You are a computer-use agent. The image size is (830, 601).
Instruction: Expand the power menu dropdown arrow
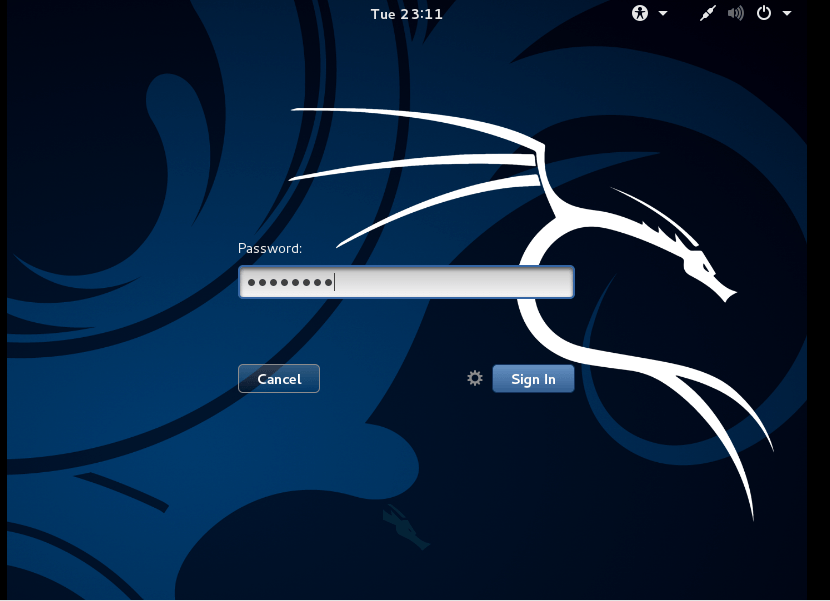[x=787, y=14]
